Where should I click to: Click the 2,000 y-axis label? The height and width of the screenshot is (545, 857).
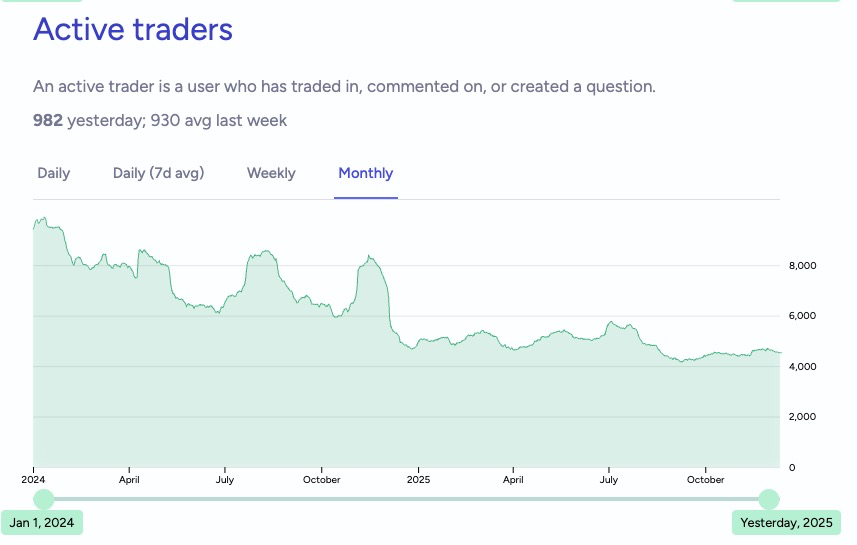804,417
